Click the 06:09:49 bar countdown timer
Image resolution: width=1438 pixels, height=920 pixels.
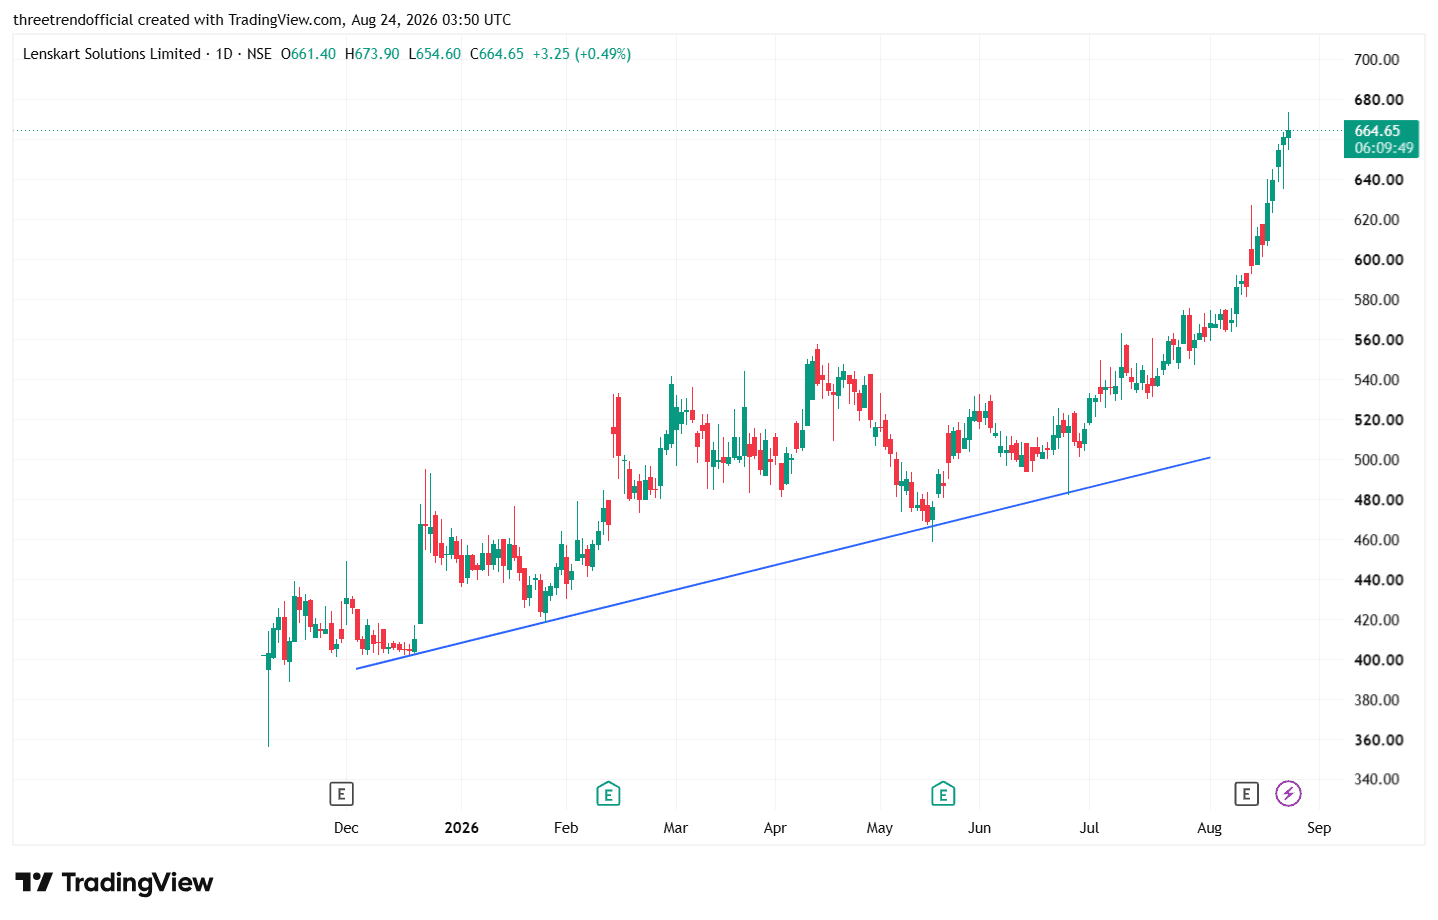(1384, 148)
